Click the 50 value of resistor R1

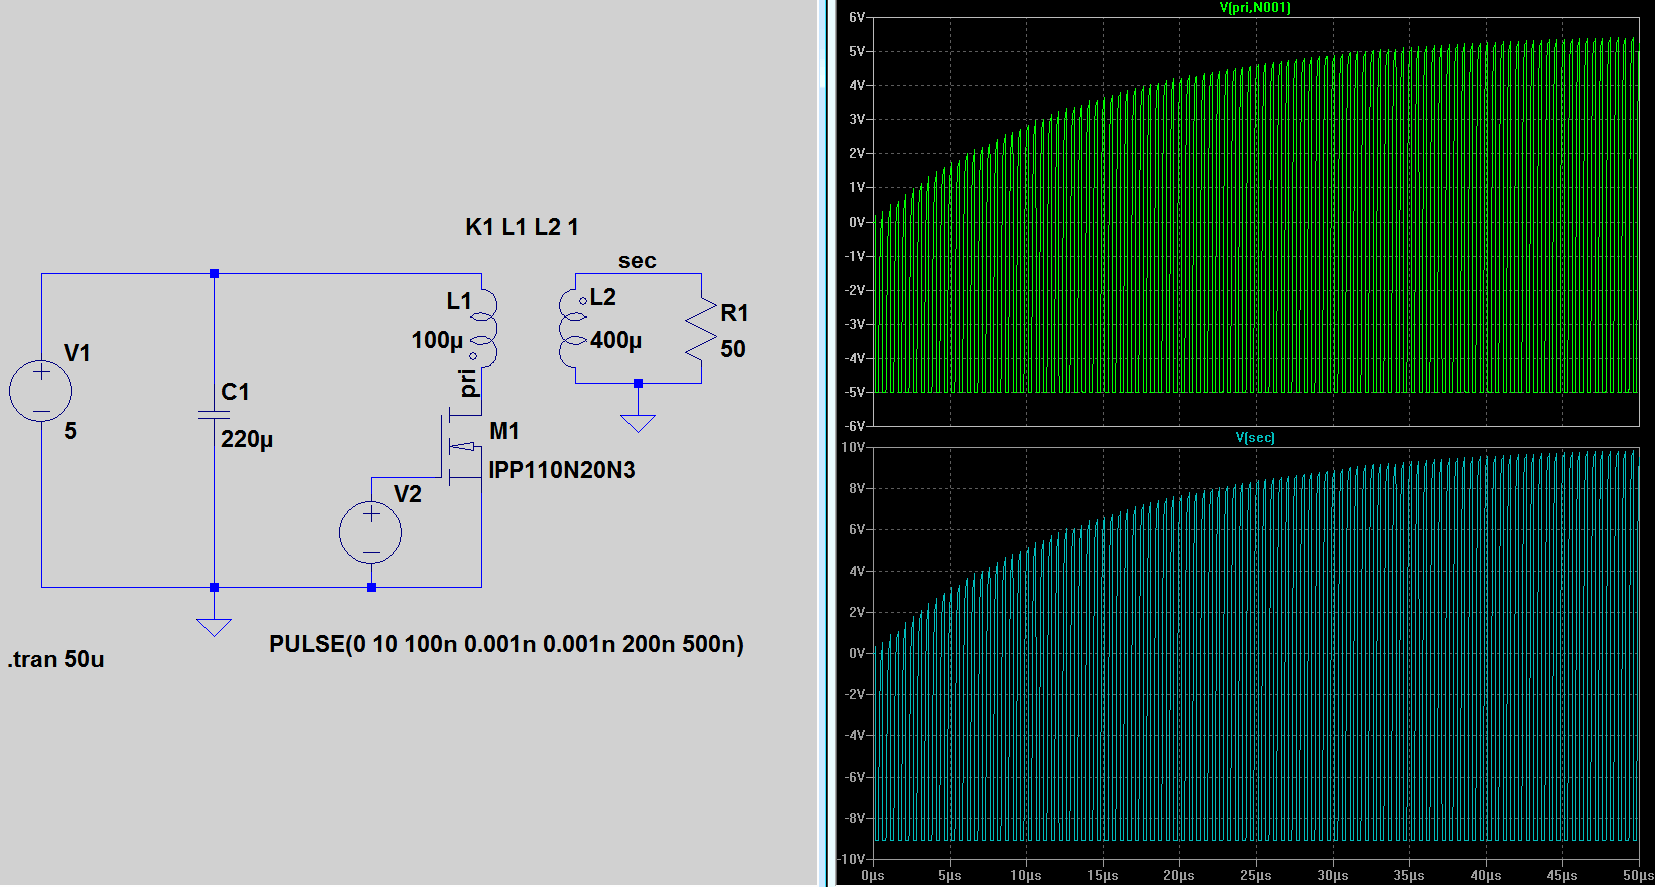pos(733,349)
